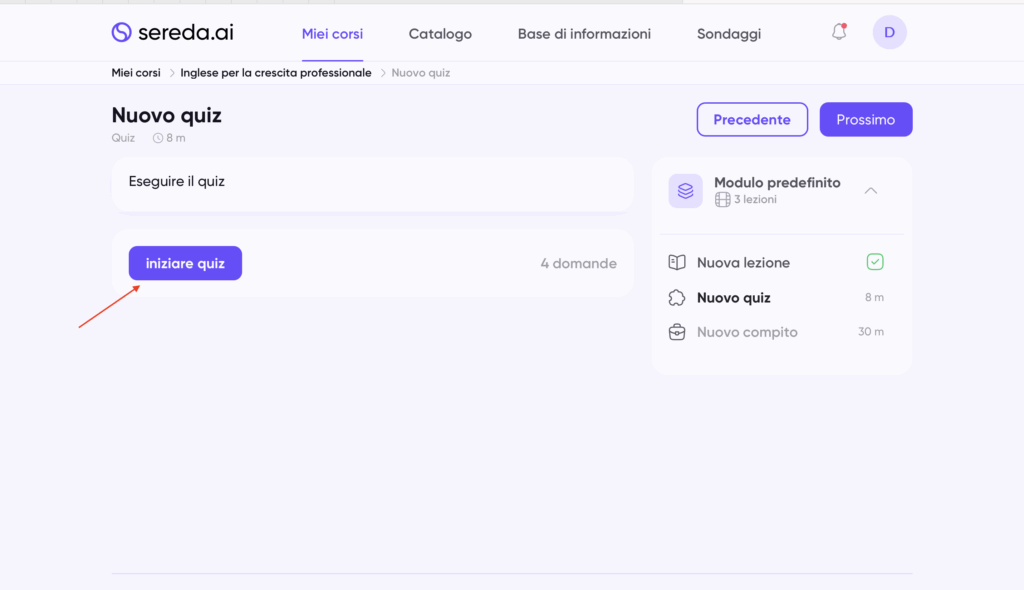
Task: Open the Sondaggi tab
Action: pyautogui.click(x=728, y=34)
